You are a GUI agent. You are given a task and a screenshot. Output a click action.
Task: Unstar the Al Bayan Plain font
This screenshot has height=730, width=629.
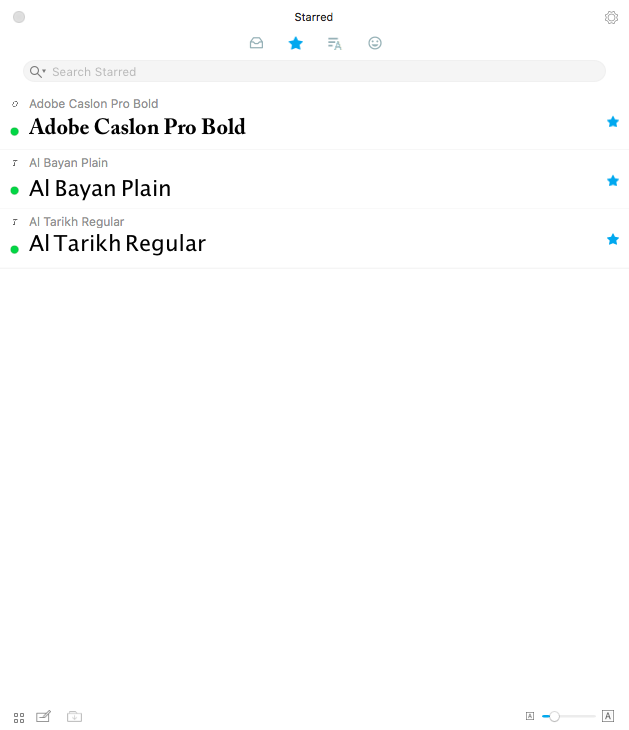pos(613,181)
